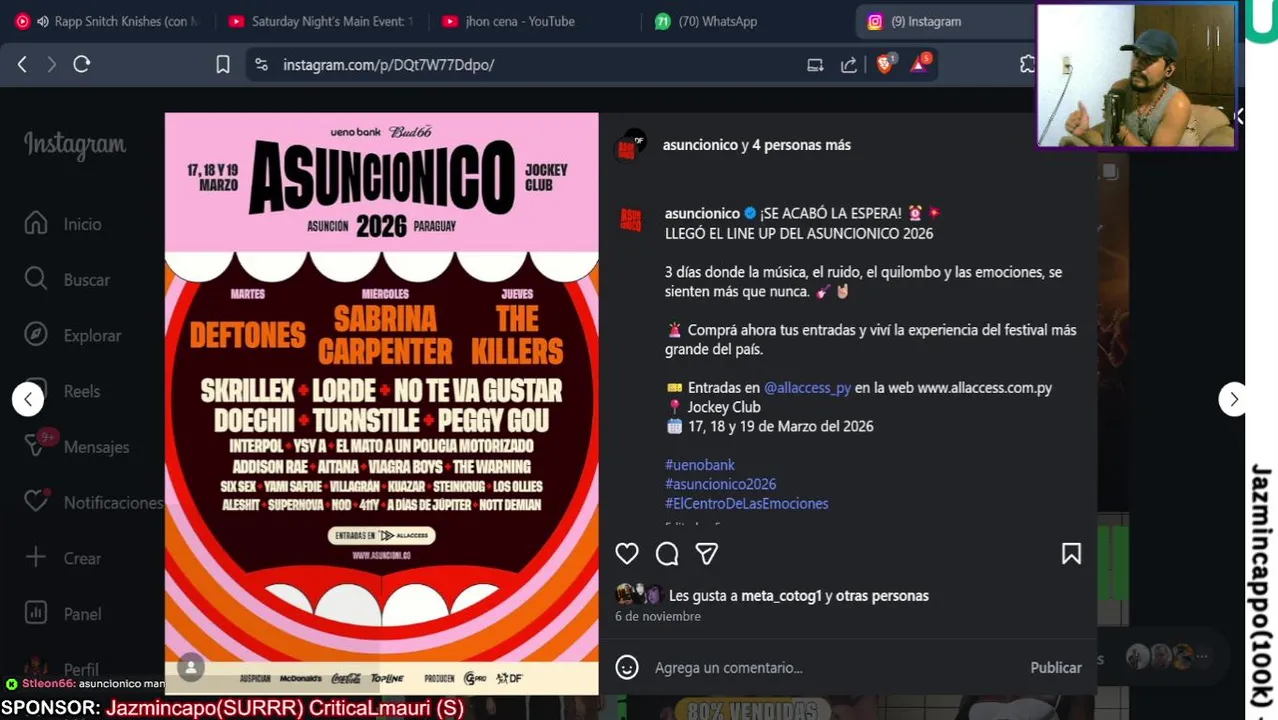Image resolution: width=1278 pixels, height=720 pixels.
Task: Show next post with right arrow
Action: [1234, 399]
